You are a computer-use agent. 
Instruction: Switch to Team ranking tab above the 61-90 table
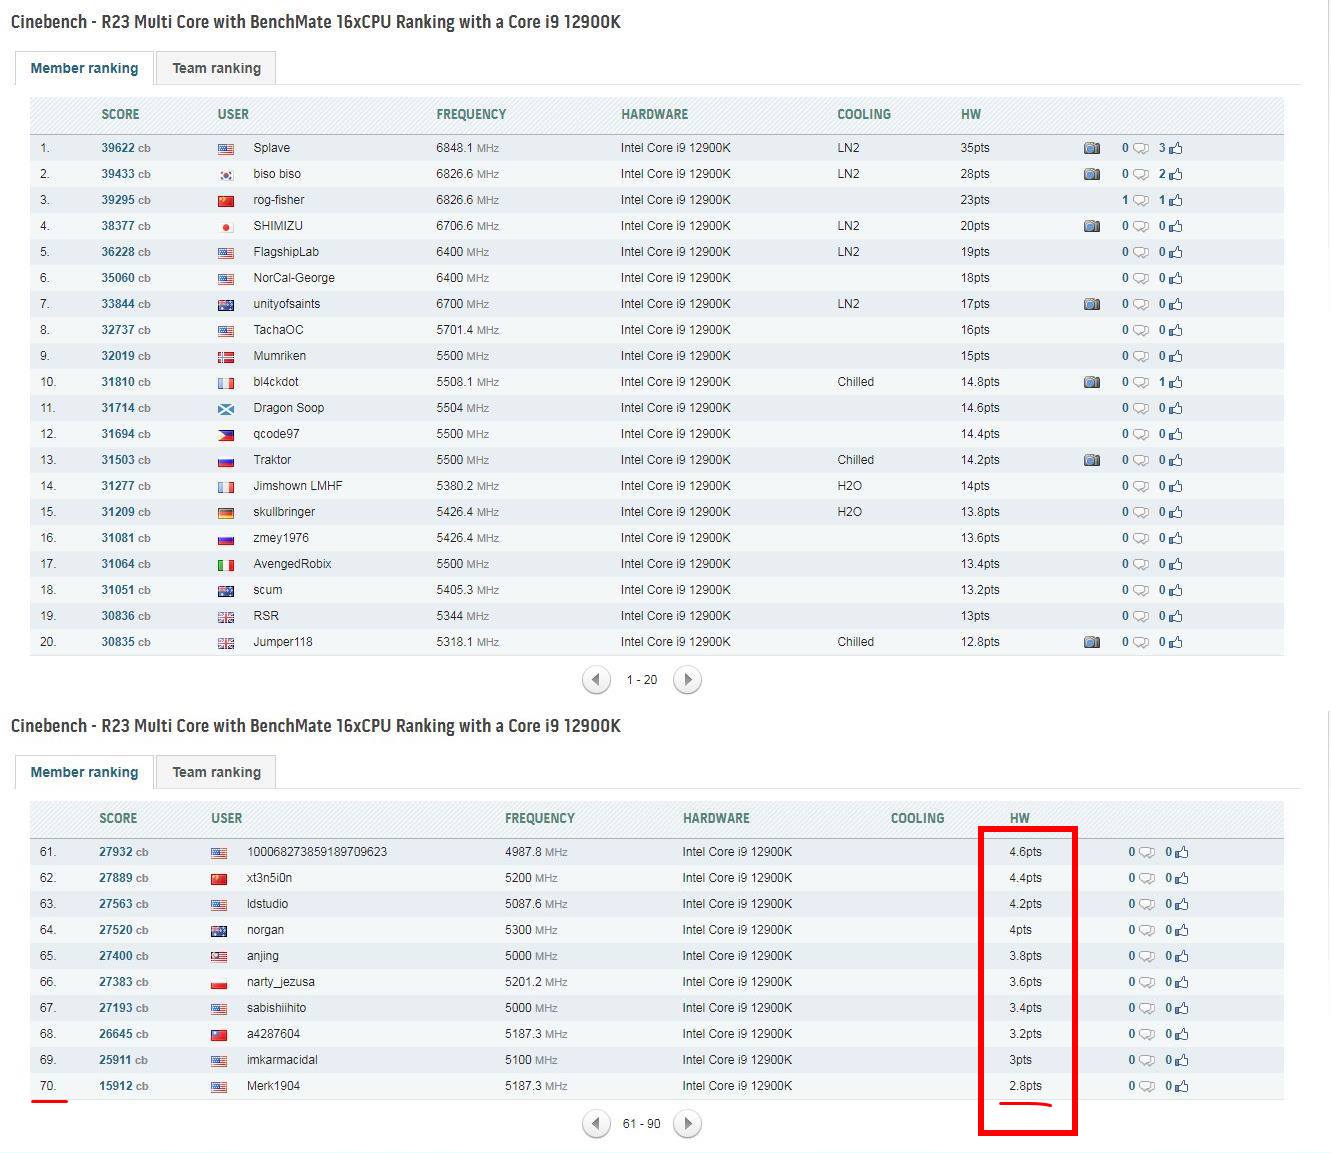pos(216,772)
